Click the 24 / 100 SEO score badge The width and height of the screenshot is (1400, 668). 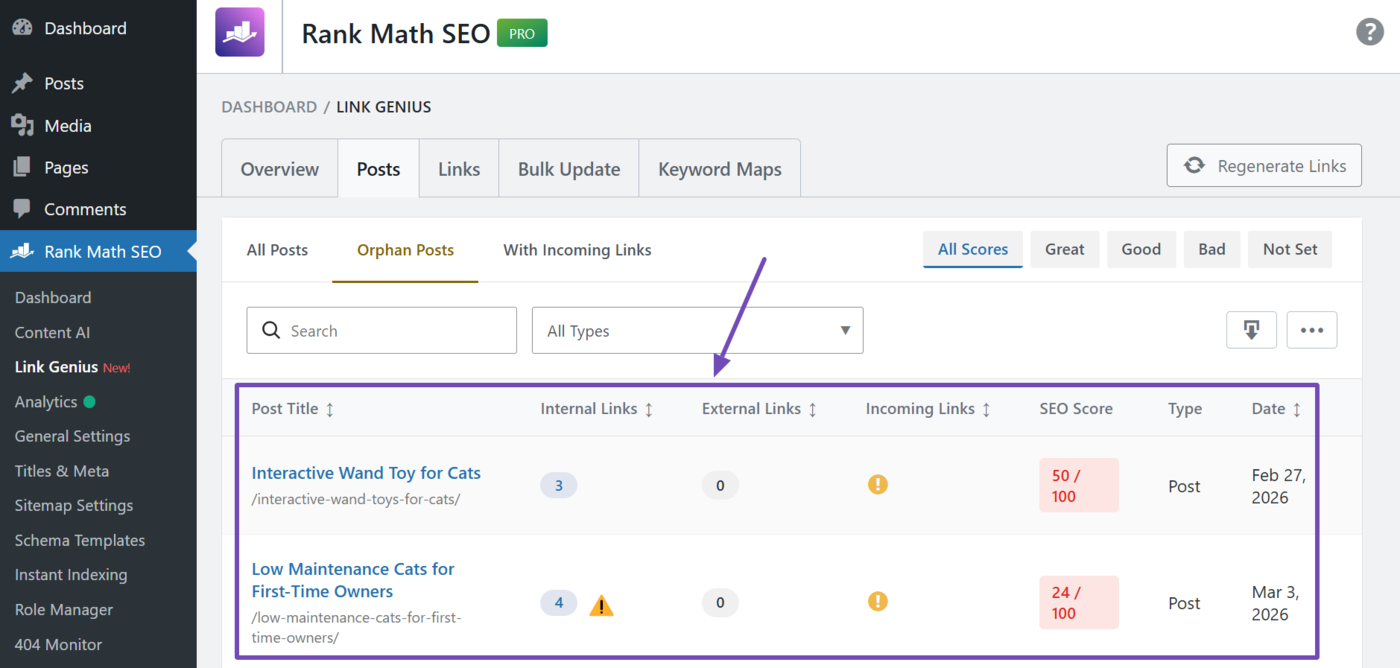click(1078, 602)
